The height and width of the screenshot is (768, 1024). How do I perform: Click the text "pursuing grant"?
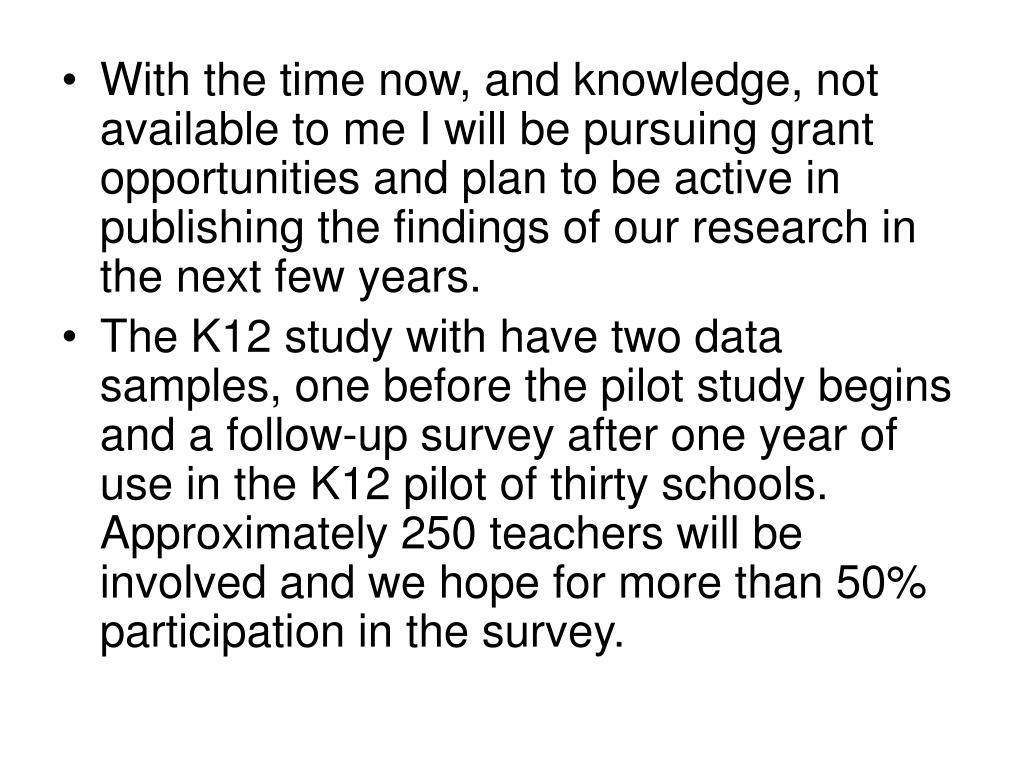(x=729, y=131)
